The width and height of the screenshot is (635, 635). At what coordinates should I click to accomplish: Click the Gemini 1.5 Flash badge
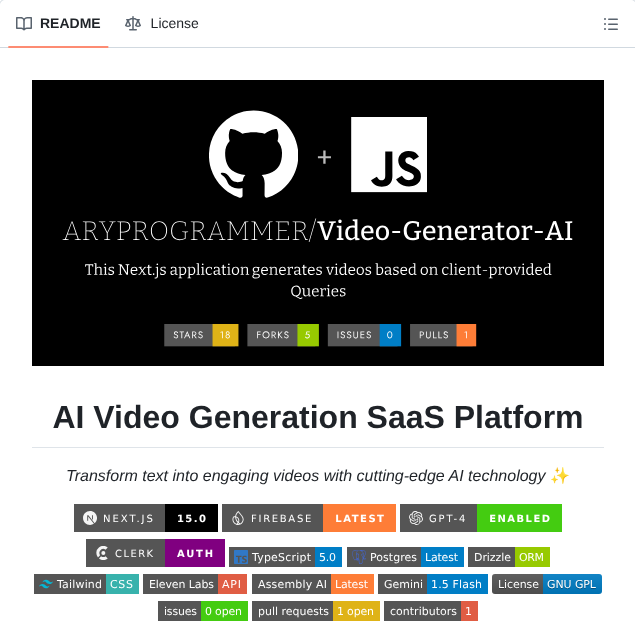(x=433, y=584)
